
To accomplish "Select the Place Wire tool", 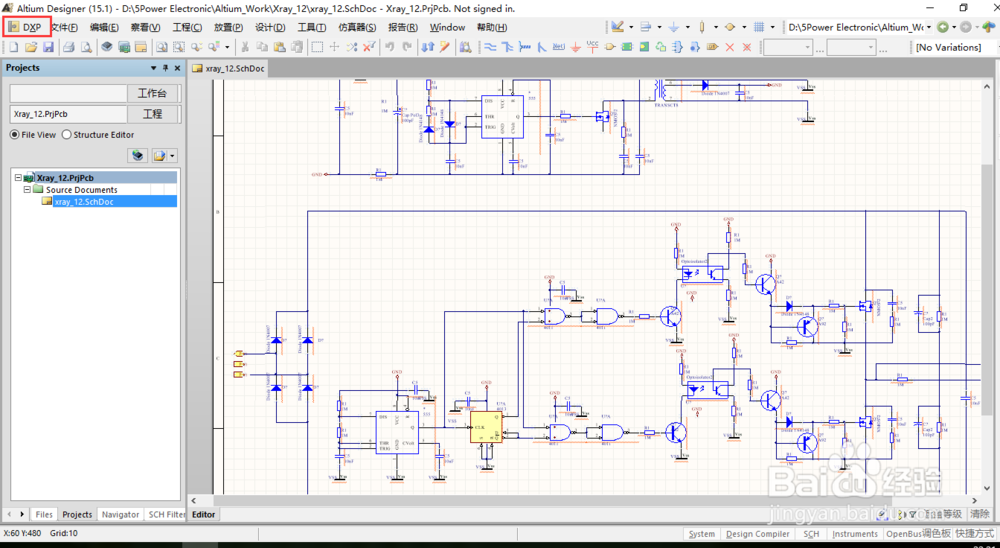I will pos(490,47).
